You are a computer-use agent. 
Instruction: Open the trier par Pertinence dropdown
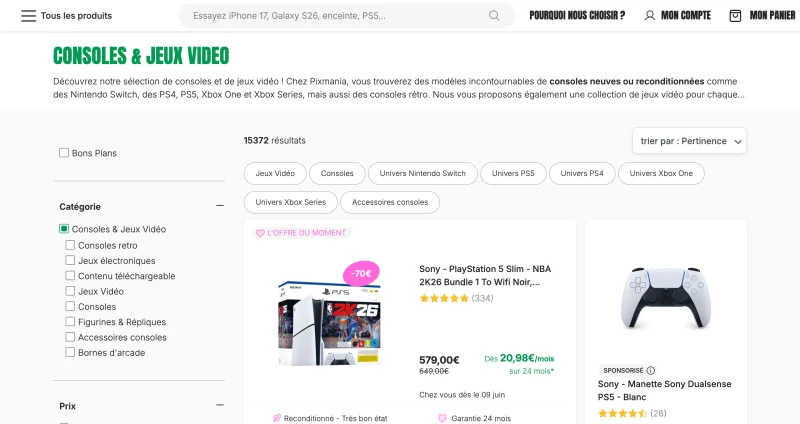[689, 141]
